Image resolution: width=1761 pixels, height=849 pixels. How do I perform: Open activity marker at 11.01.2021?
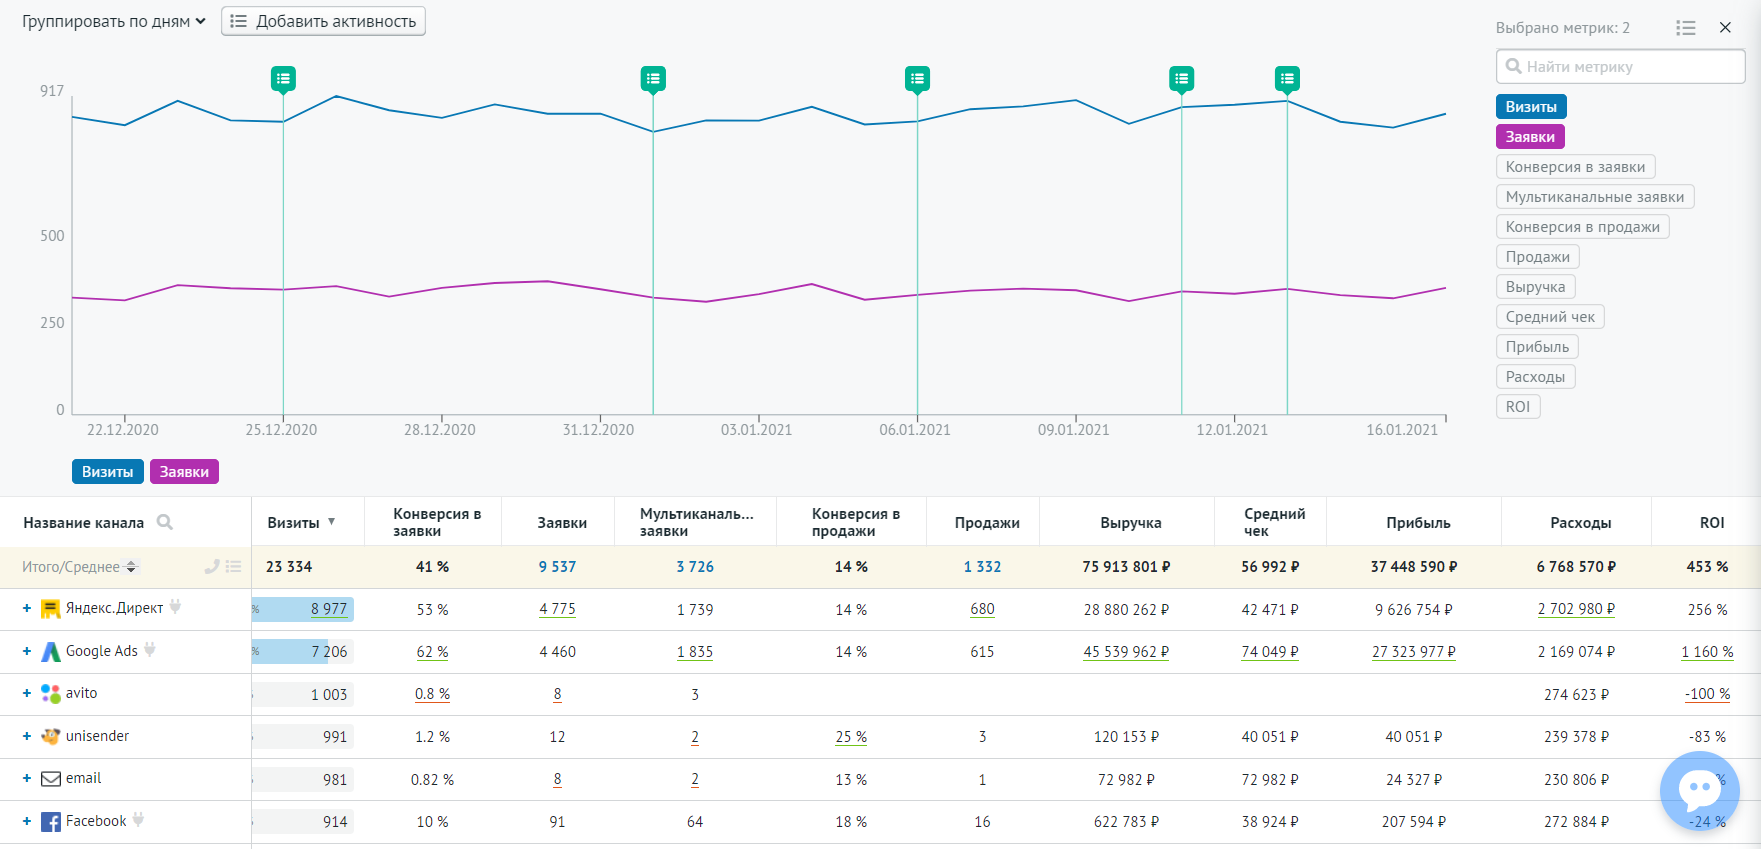pyautogui.click(x=1181, y=78)
